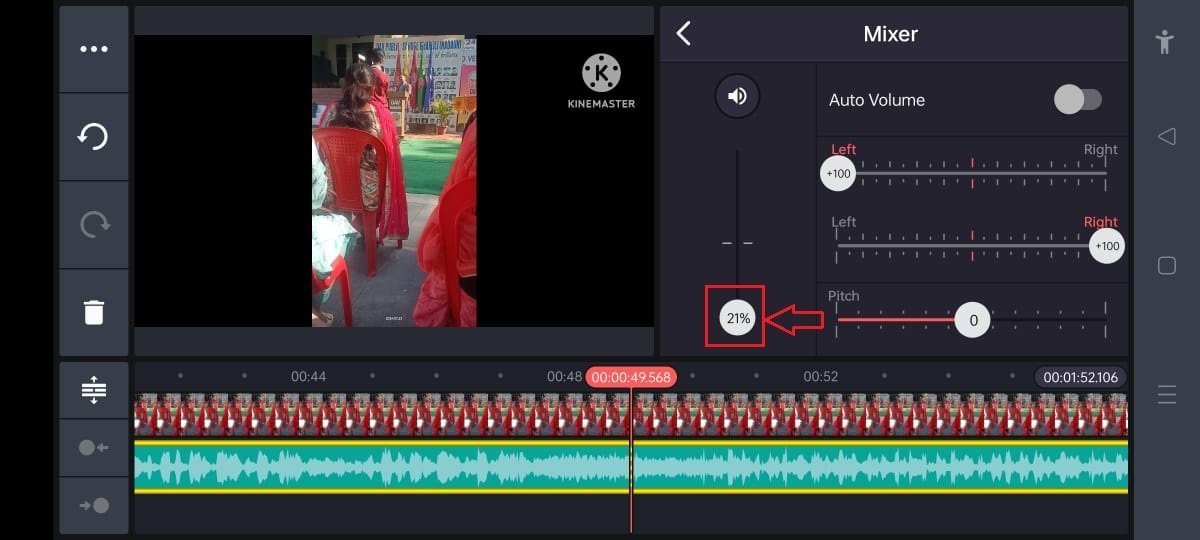The image size is (1200, 540).
Task: Click the upper pan slider +100 knob
Action: (837, 174)
